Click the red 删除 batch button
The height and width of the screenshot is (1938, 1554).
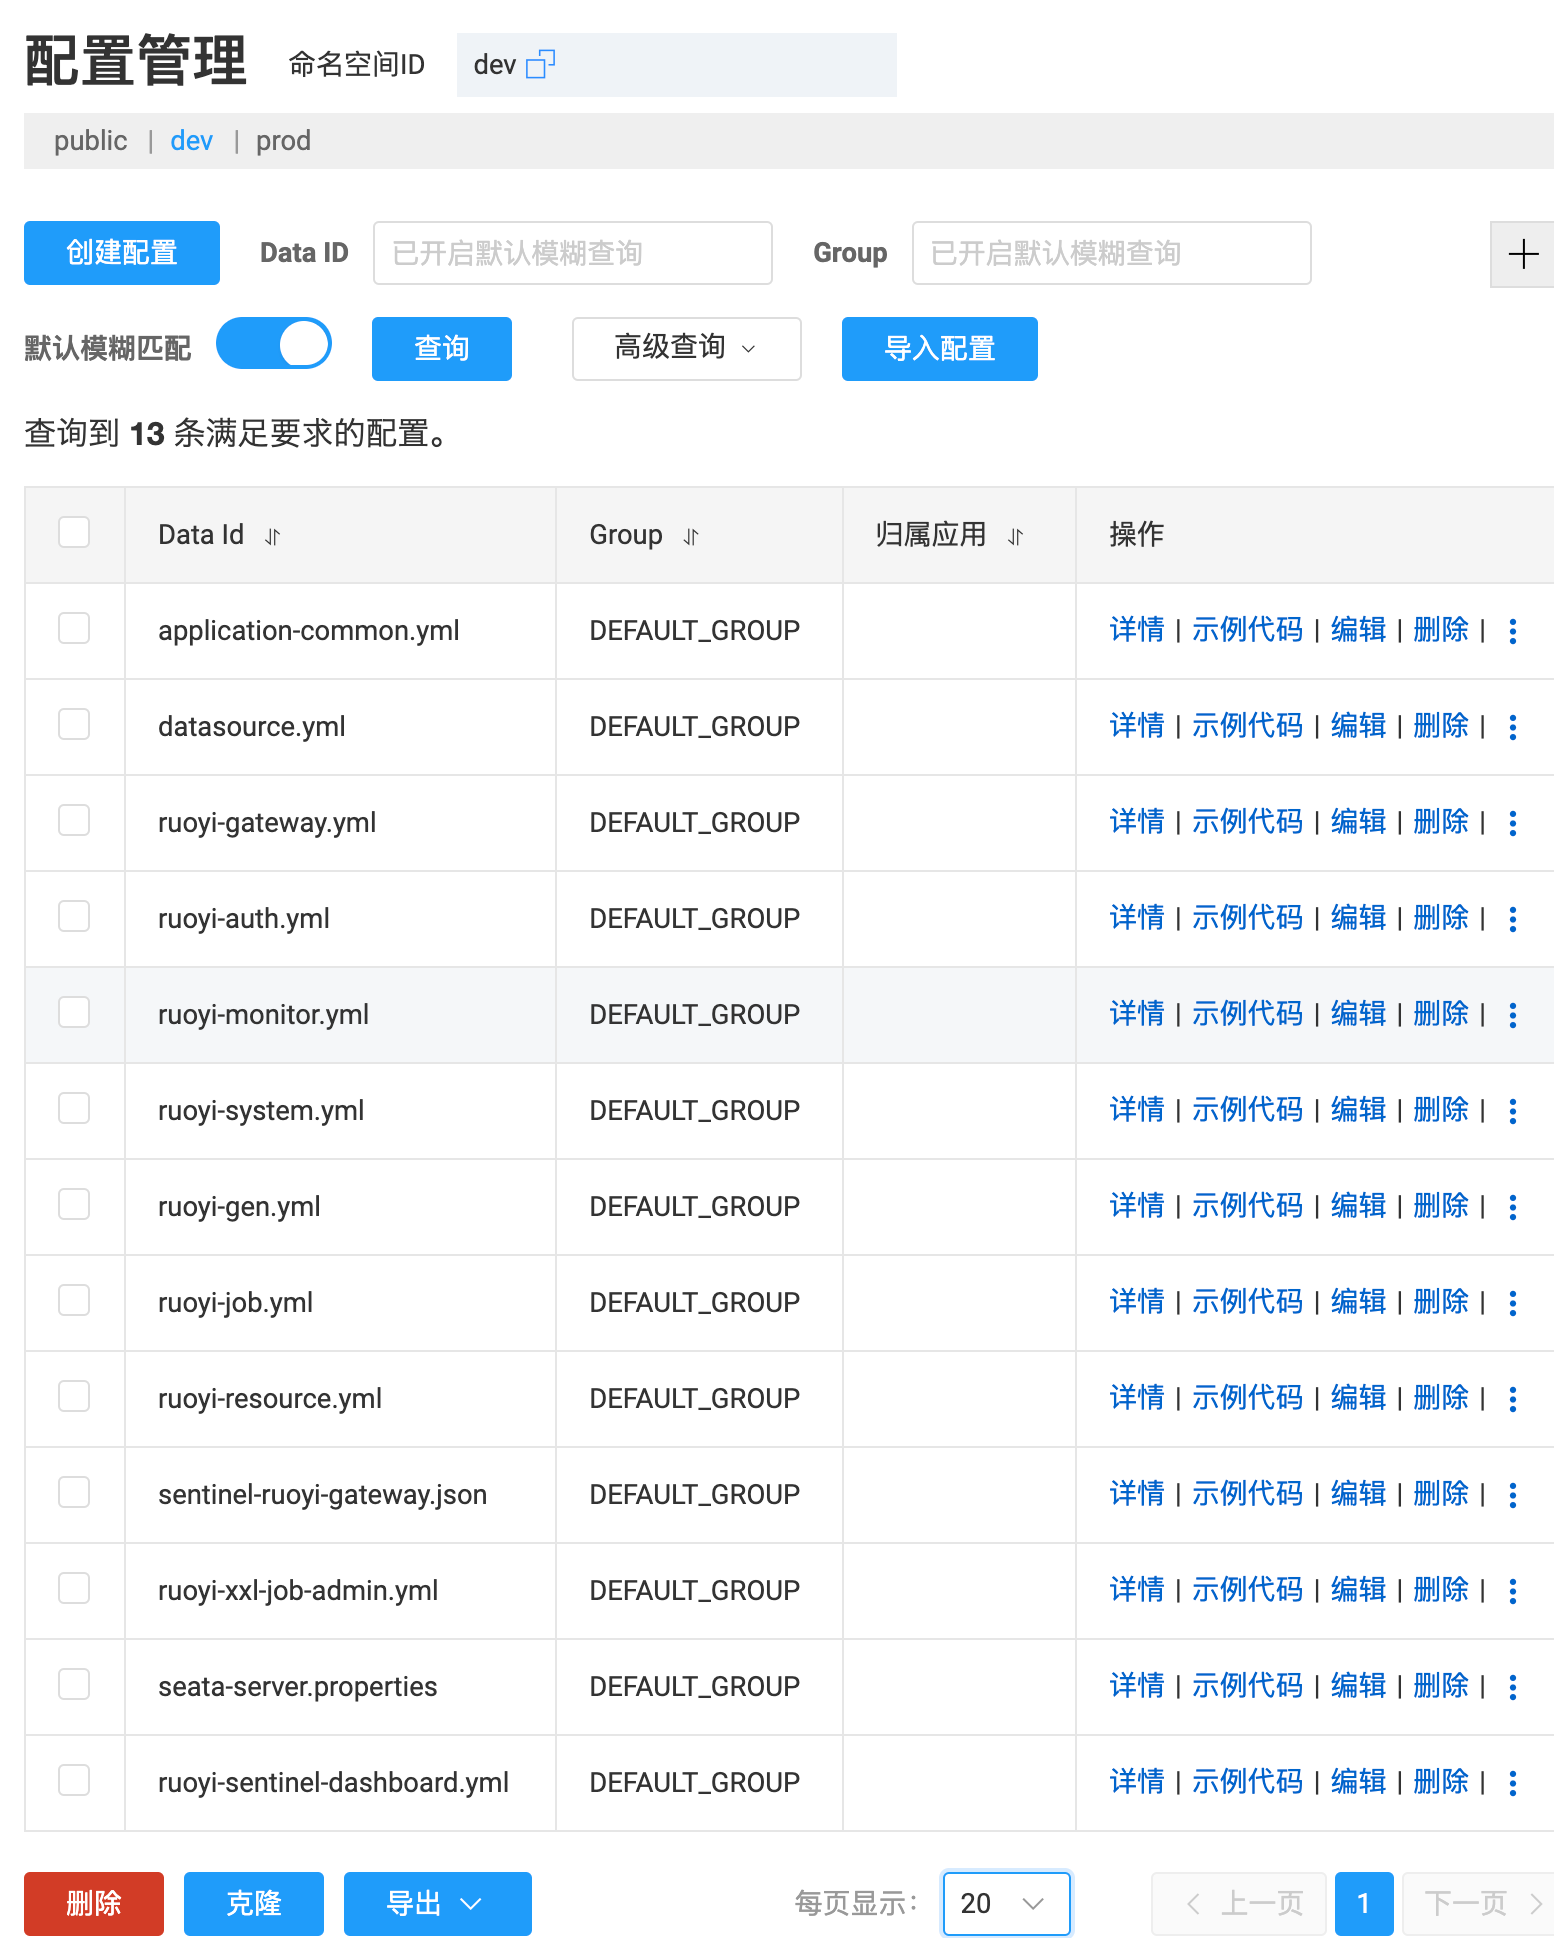(x=94, y=1904)
